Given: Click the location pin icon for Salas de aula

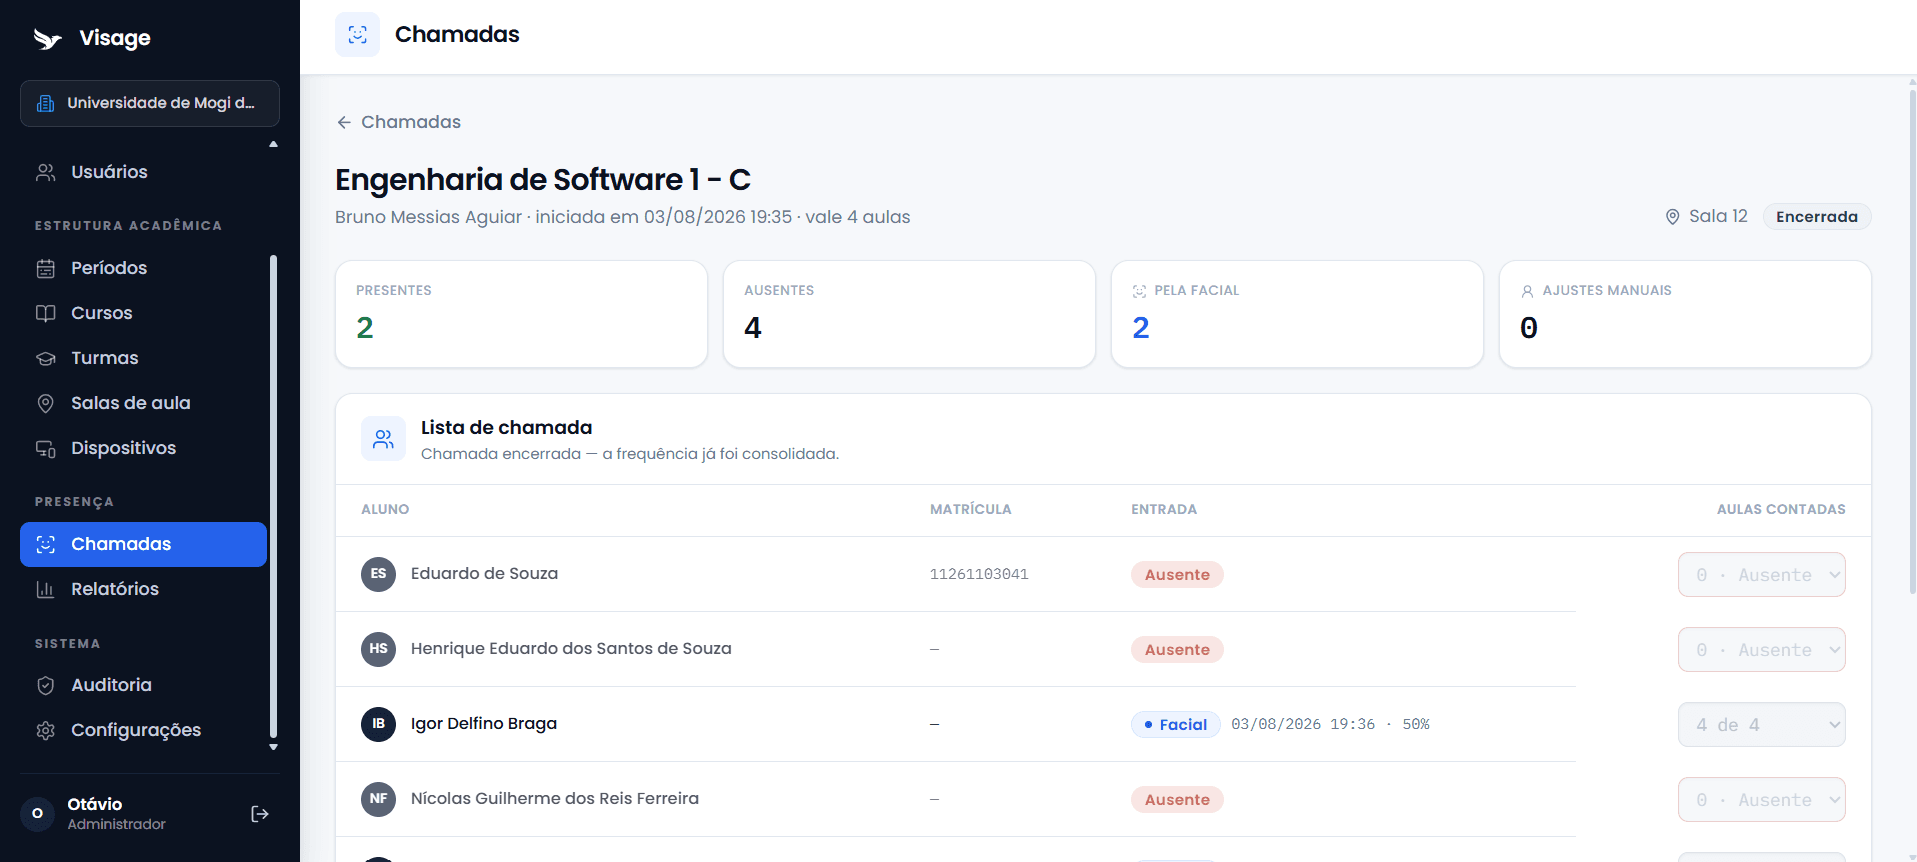Looking at the screenshot, I should click(x=46, y=403).
